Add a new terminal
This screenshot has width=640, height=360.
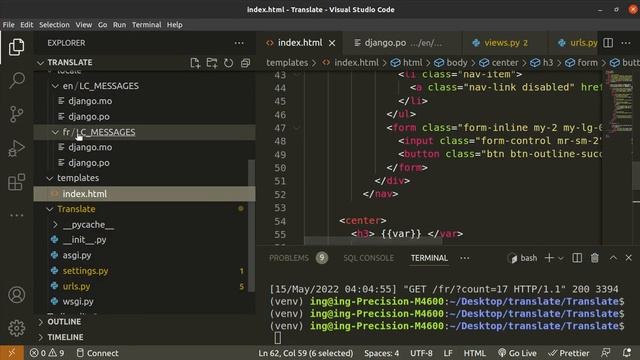tap(549, 258)
